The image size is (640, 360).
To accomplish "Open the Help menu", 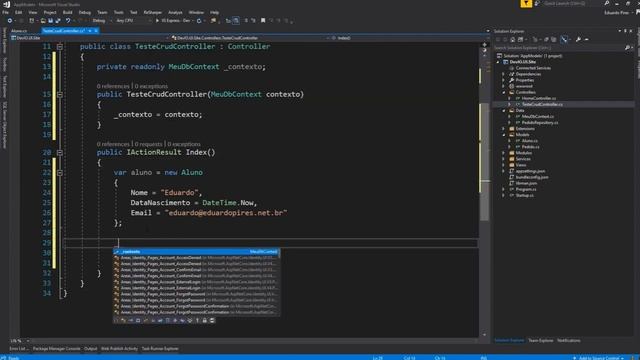I will pos(214,13).
